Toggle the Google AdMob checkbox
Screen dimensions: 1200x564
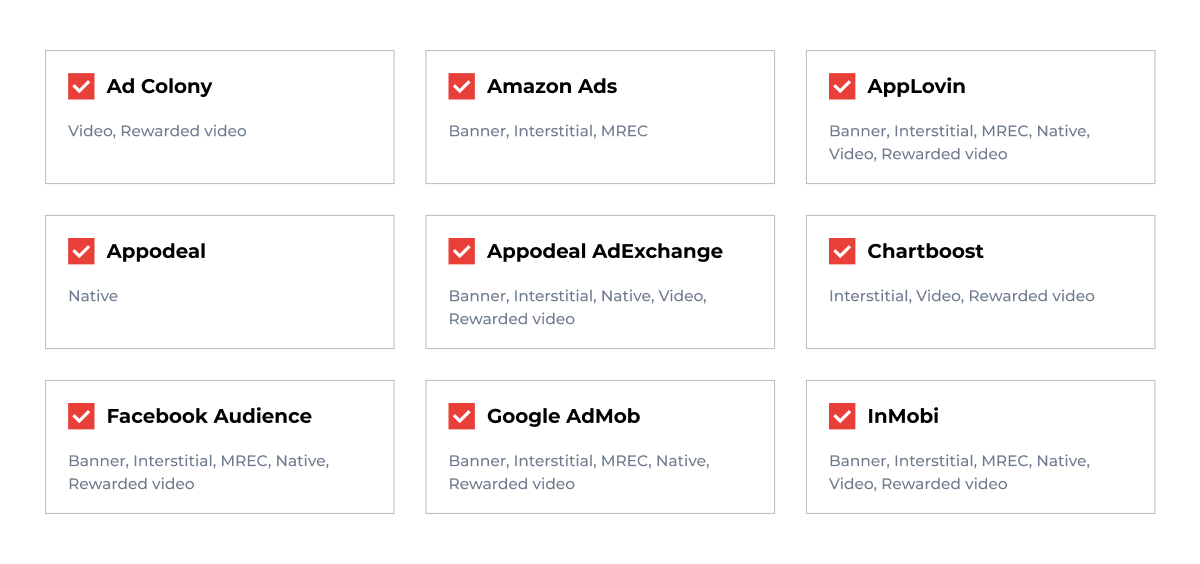tap(461, 416)
